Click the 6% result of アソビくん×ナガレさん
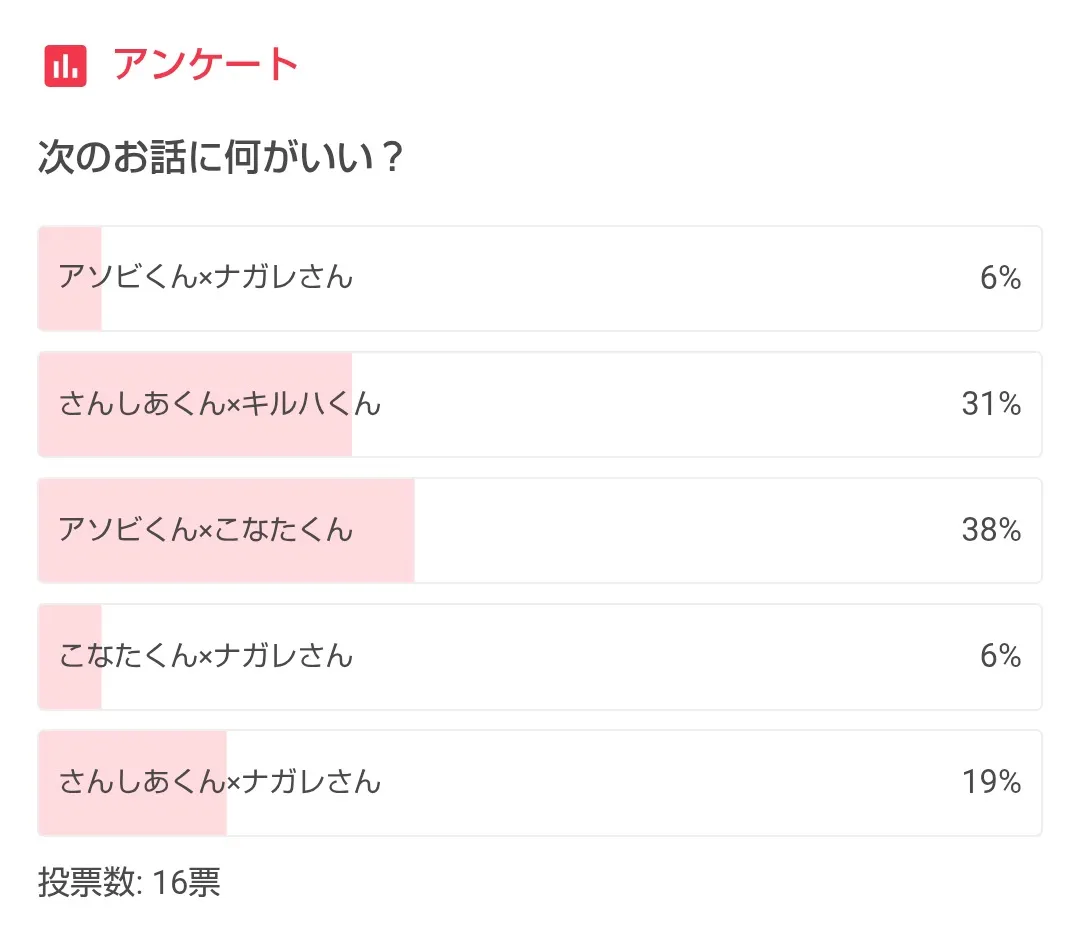 click(x=1000, y=278)
